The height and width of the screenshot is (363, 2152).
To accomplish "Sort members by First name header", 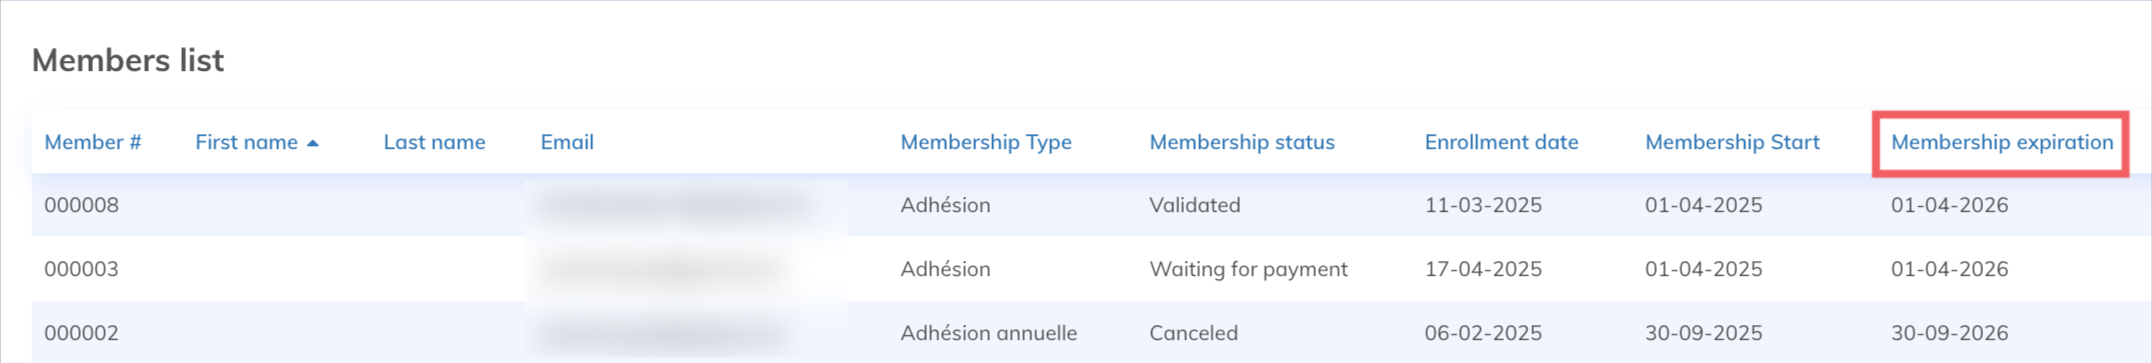I will [x=246, y=142].
